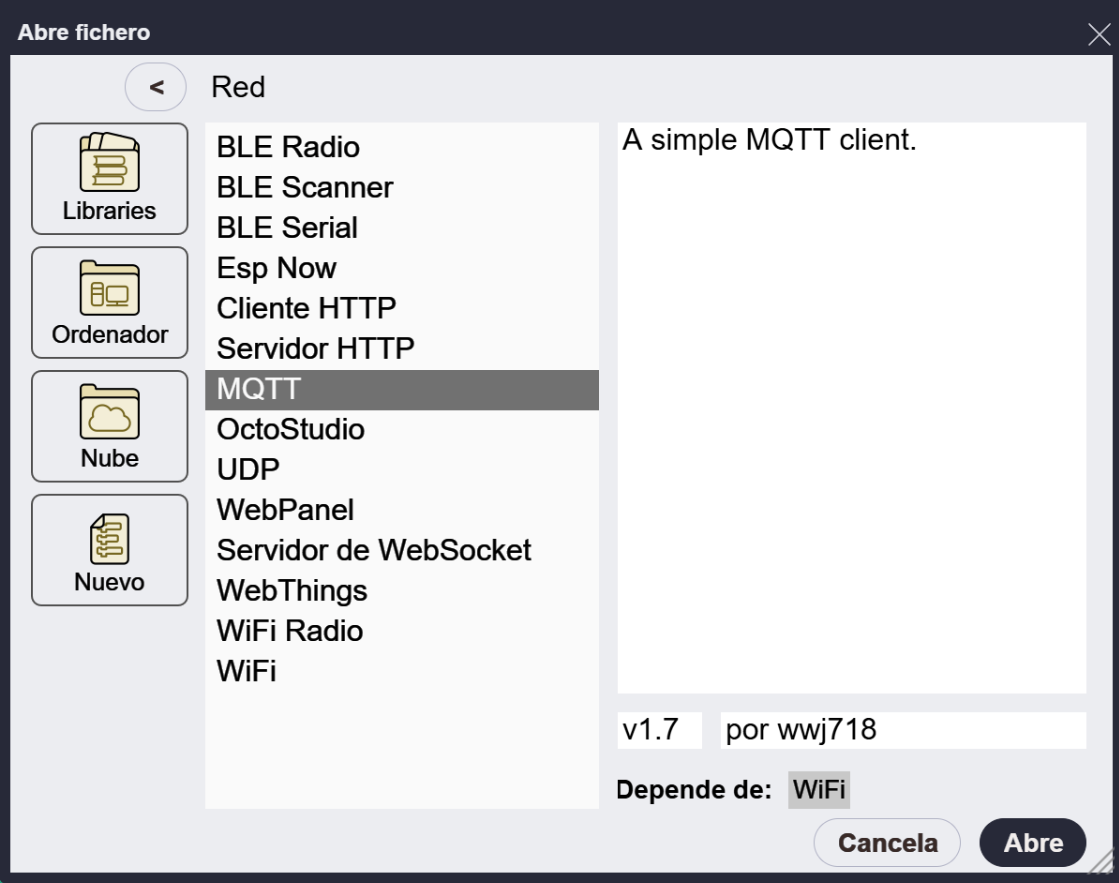The height and width of the screenshot is (883, 1119).
Task: Select WebThings library
Action: (402, 591)
